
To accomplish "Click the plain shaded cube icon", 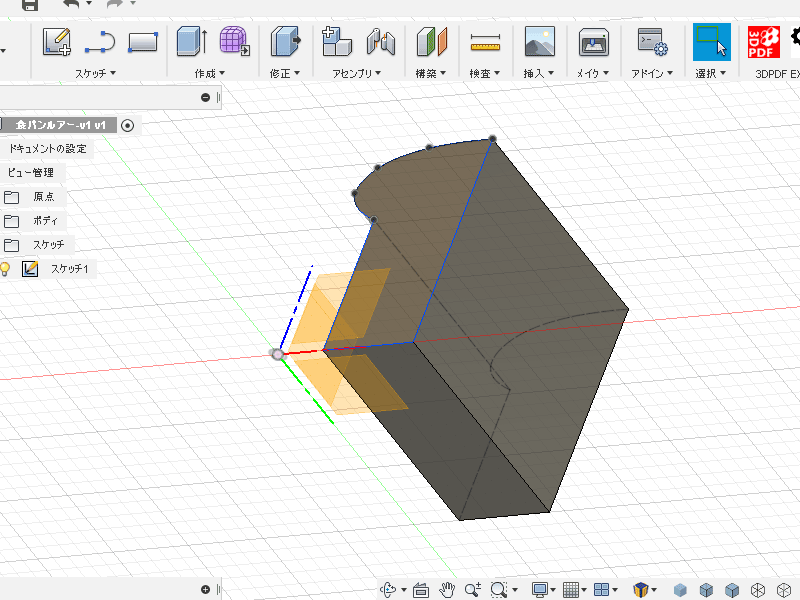I will (x=680, y=590).
